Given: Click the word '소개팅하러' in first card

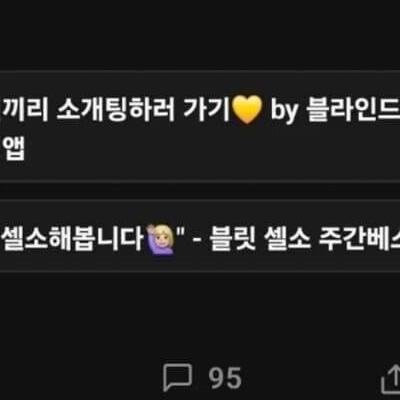Looking at the screenshot, I should click(x=116, y=110).
